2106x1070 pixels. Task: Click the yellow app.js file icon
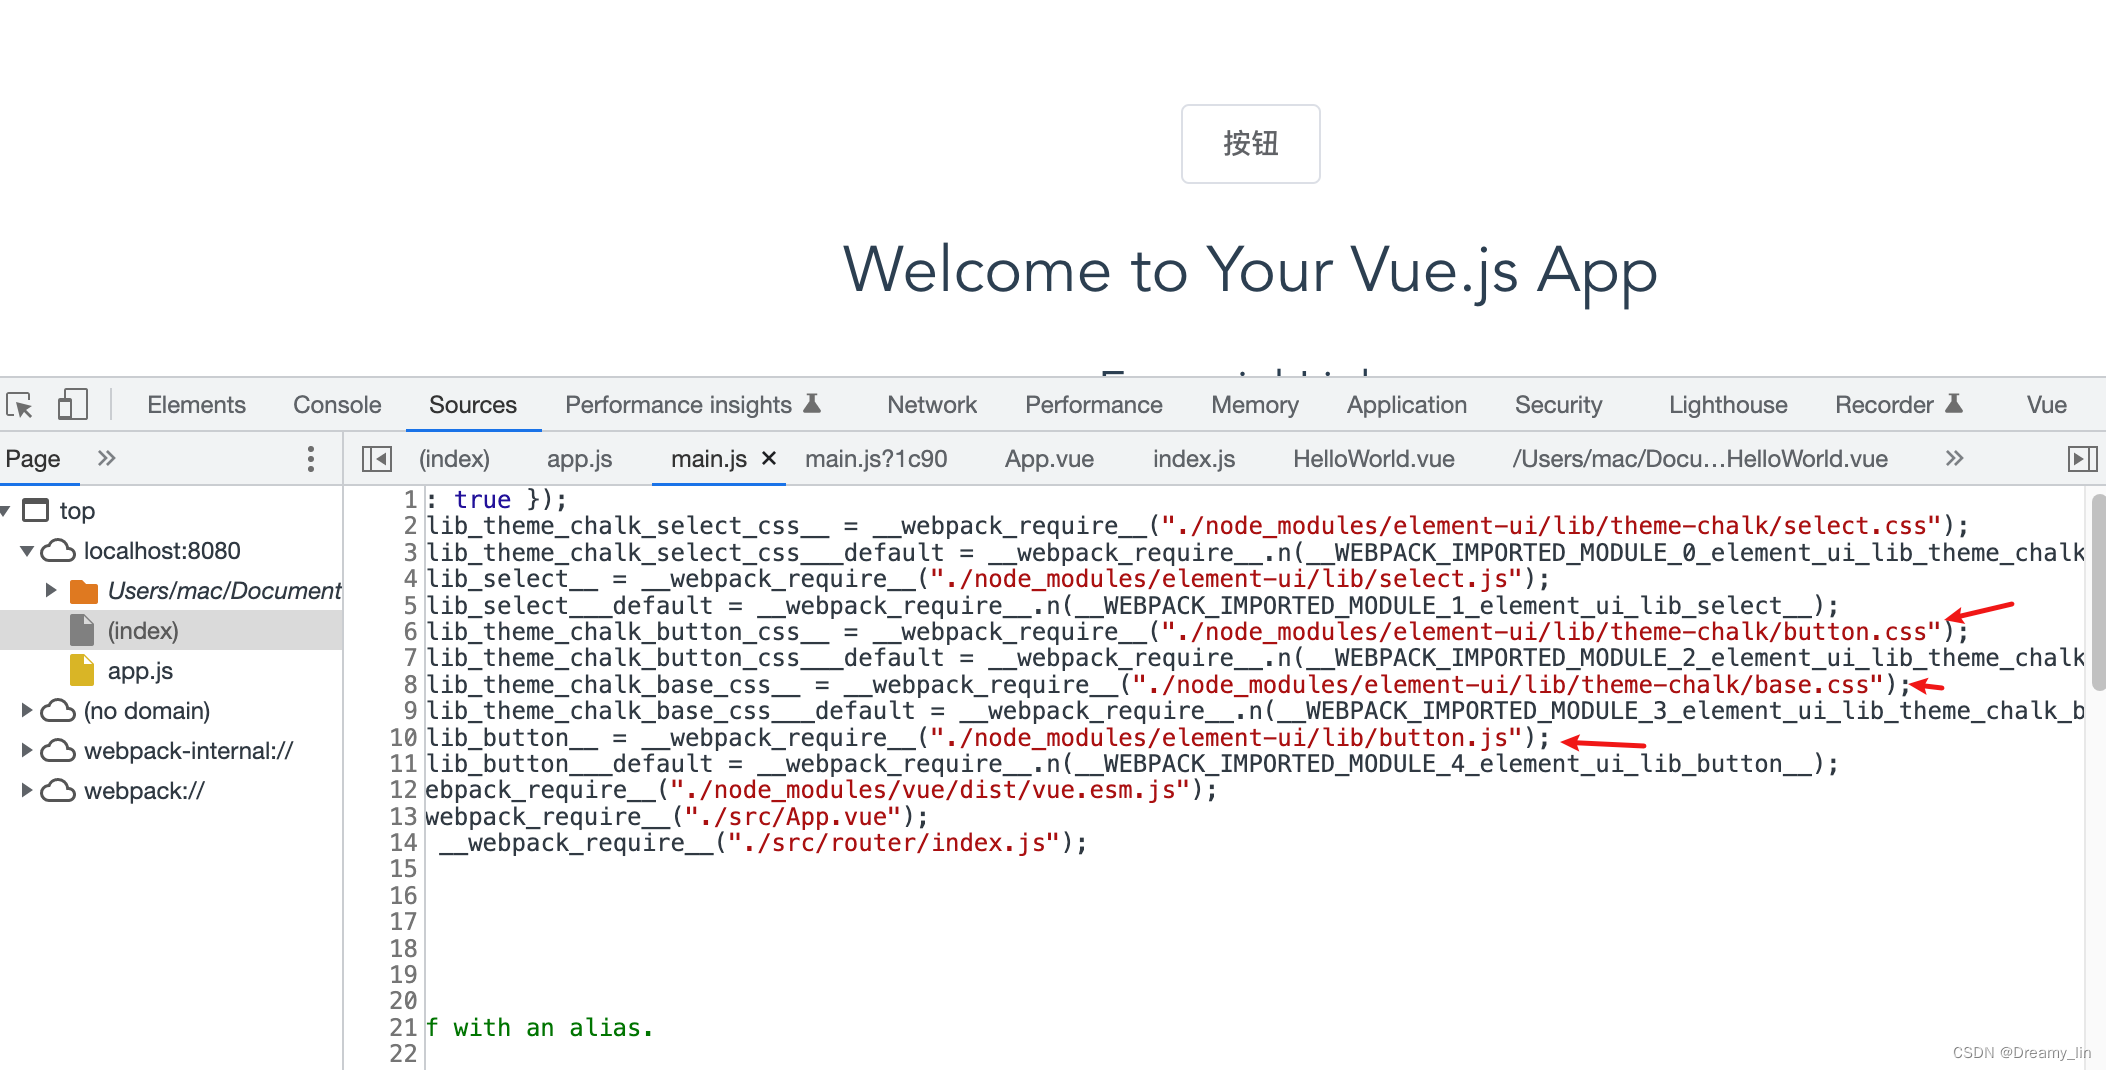82,670
